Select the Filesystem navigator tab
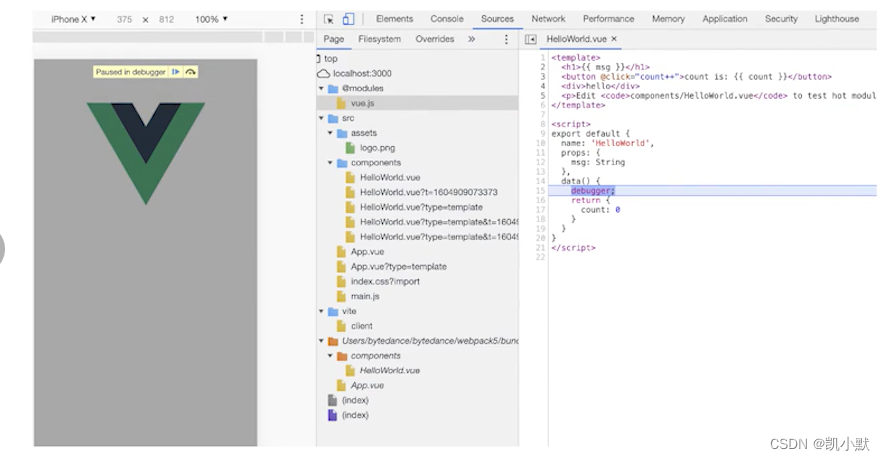The image size is (885, 461). [x=379, y=39]
